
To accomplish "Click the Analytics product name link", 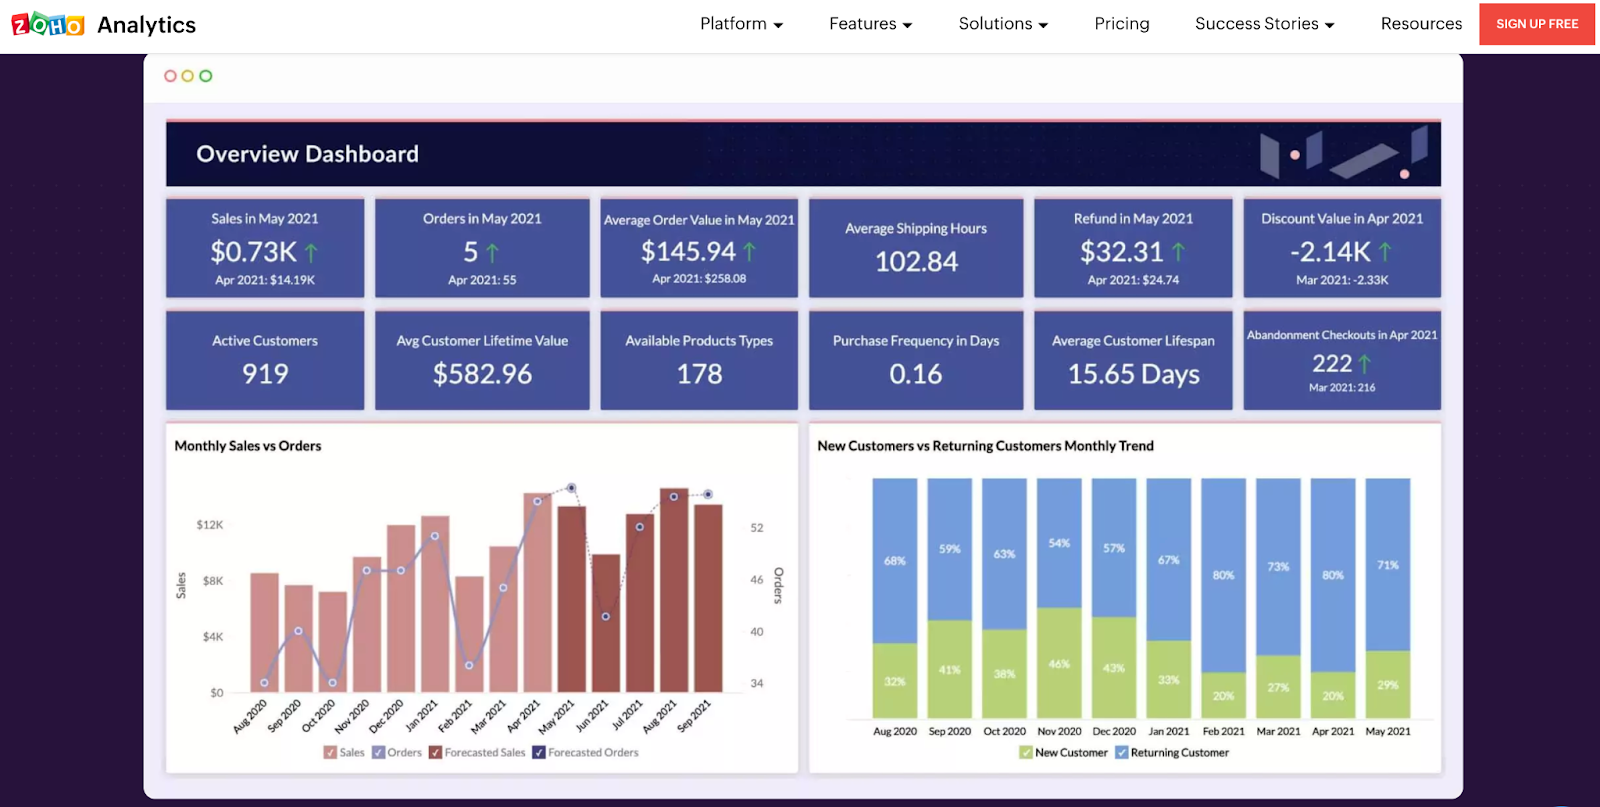I will point(146,25).
